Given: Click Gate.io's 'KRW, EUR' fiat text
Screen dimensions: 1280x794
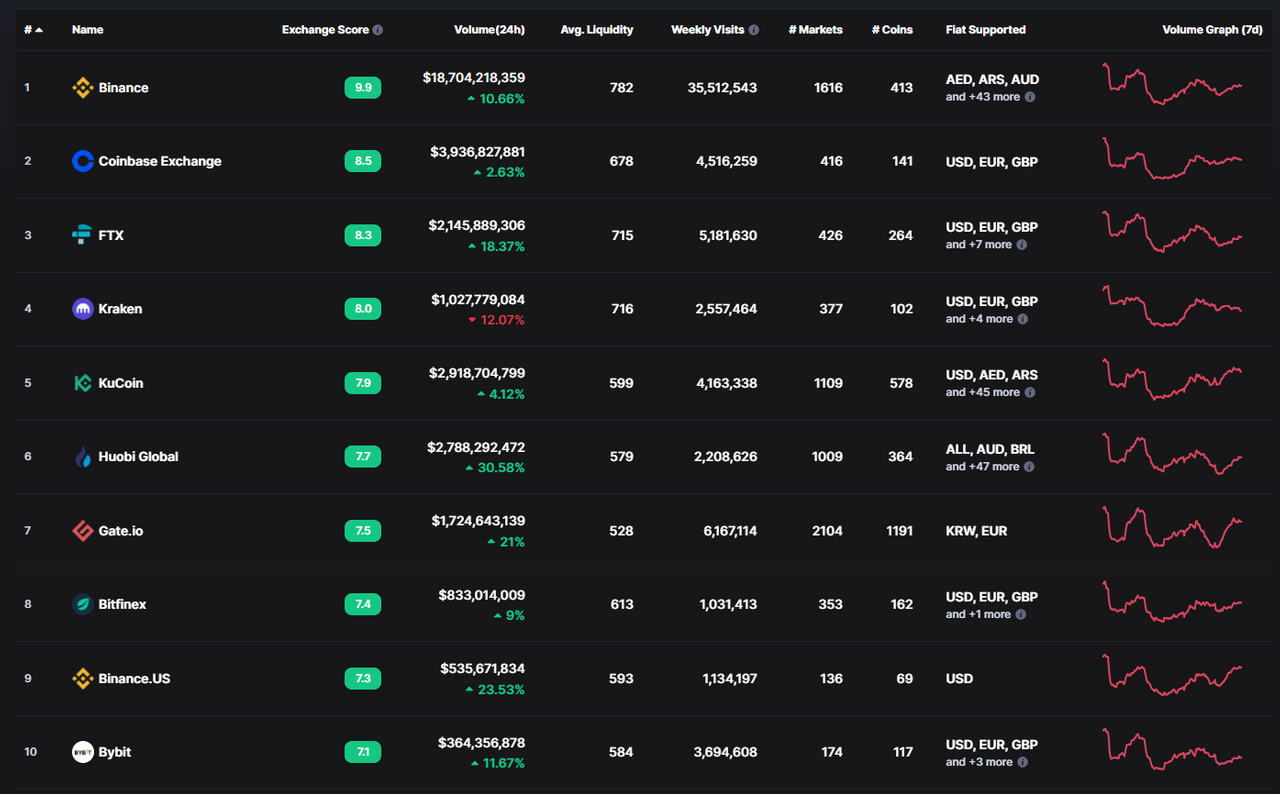Looking at the screenshot, I should coord(977,531).
